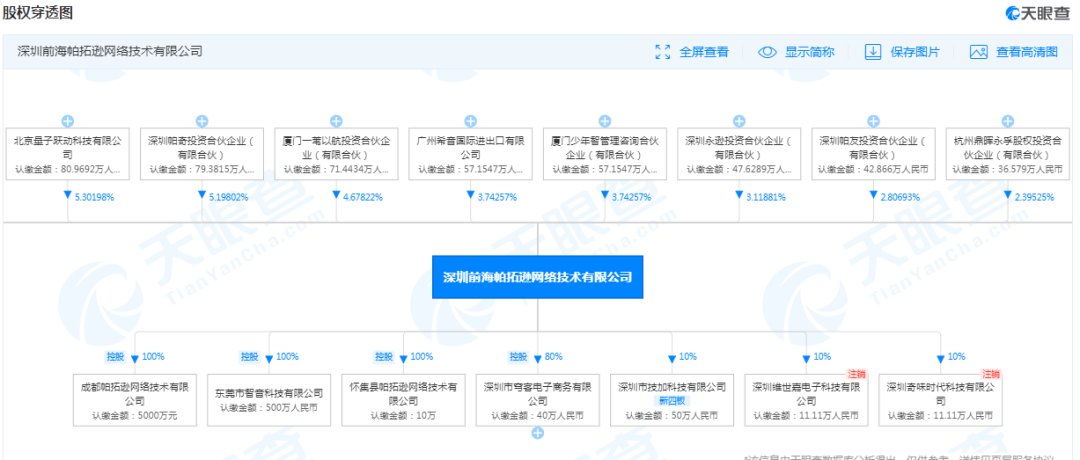Click 控股 tag above 东莞市智睿科技
Image resolution: width=1080 pixels, height=460 pixels.
[248, 357]
